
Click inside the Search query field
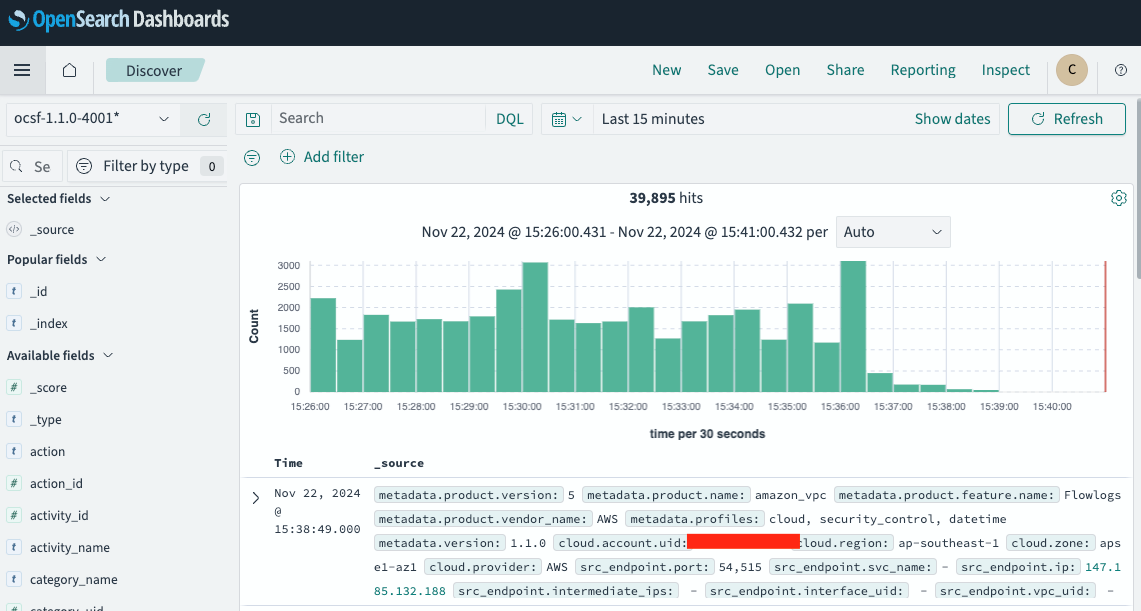(x=380, y=119)
